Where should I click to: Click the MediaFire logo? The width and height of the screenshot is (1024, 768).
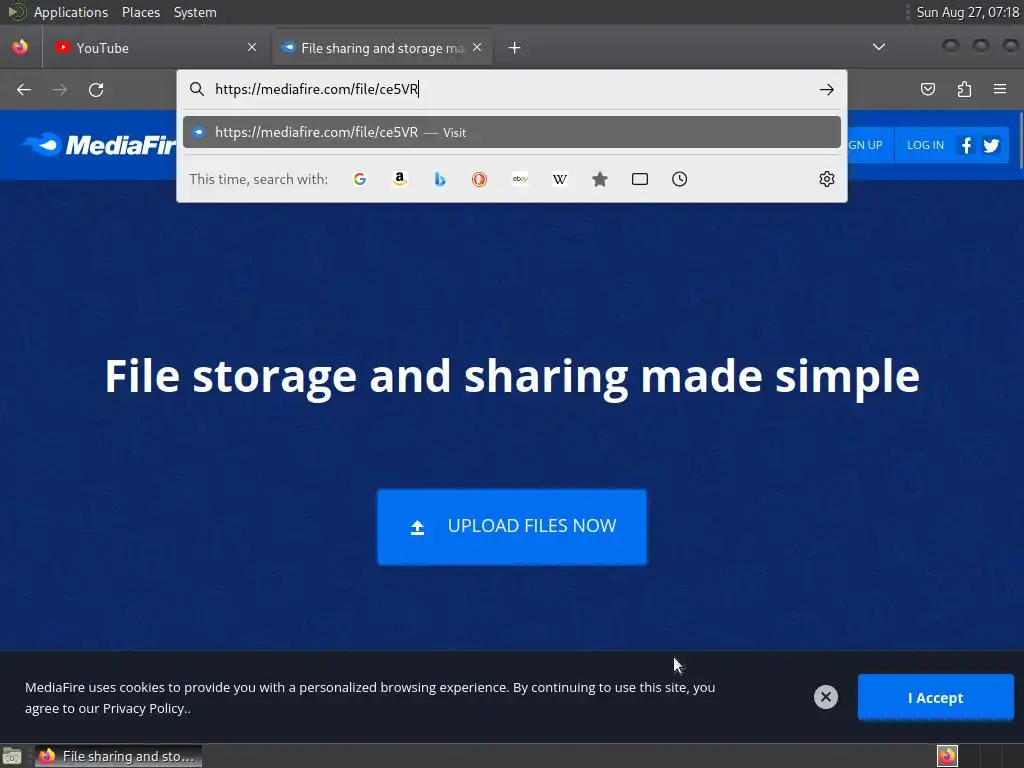pos(99,145)
